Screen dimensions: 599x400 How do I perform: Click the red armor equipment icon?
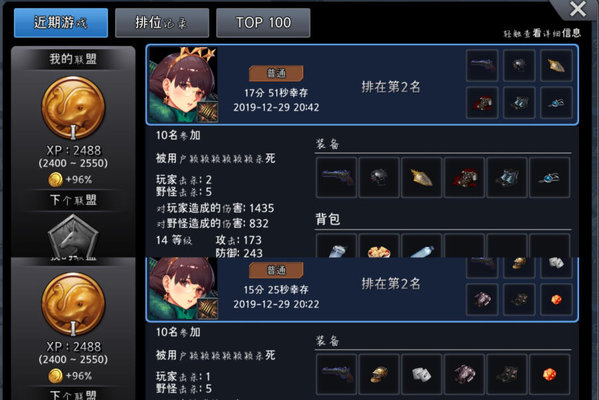click(465, 177)
